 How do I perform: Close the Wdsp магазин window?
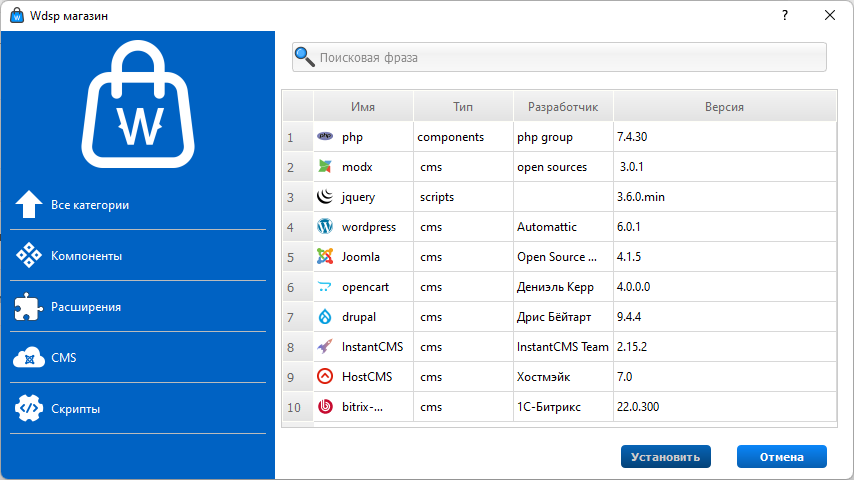[829, 15]
